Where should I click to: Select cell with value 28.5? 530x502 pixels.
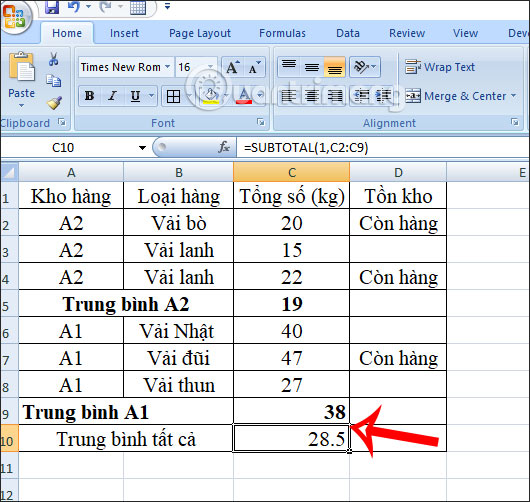(x=291, y=438)
